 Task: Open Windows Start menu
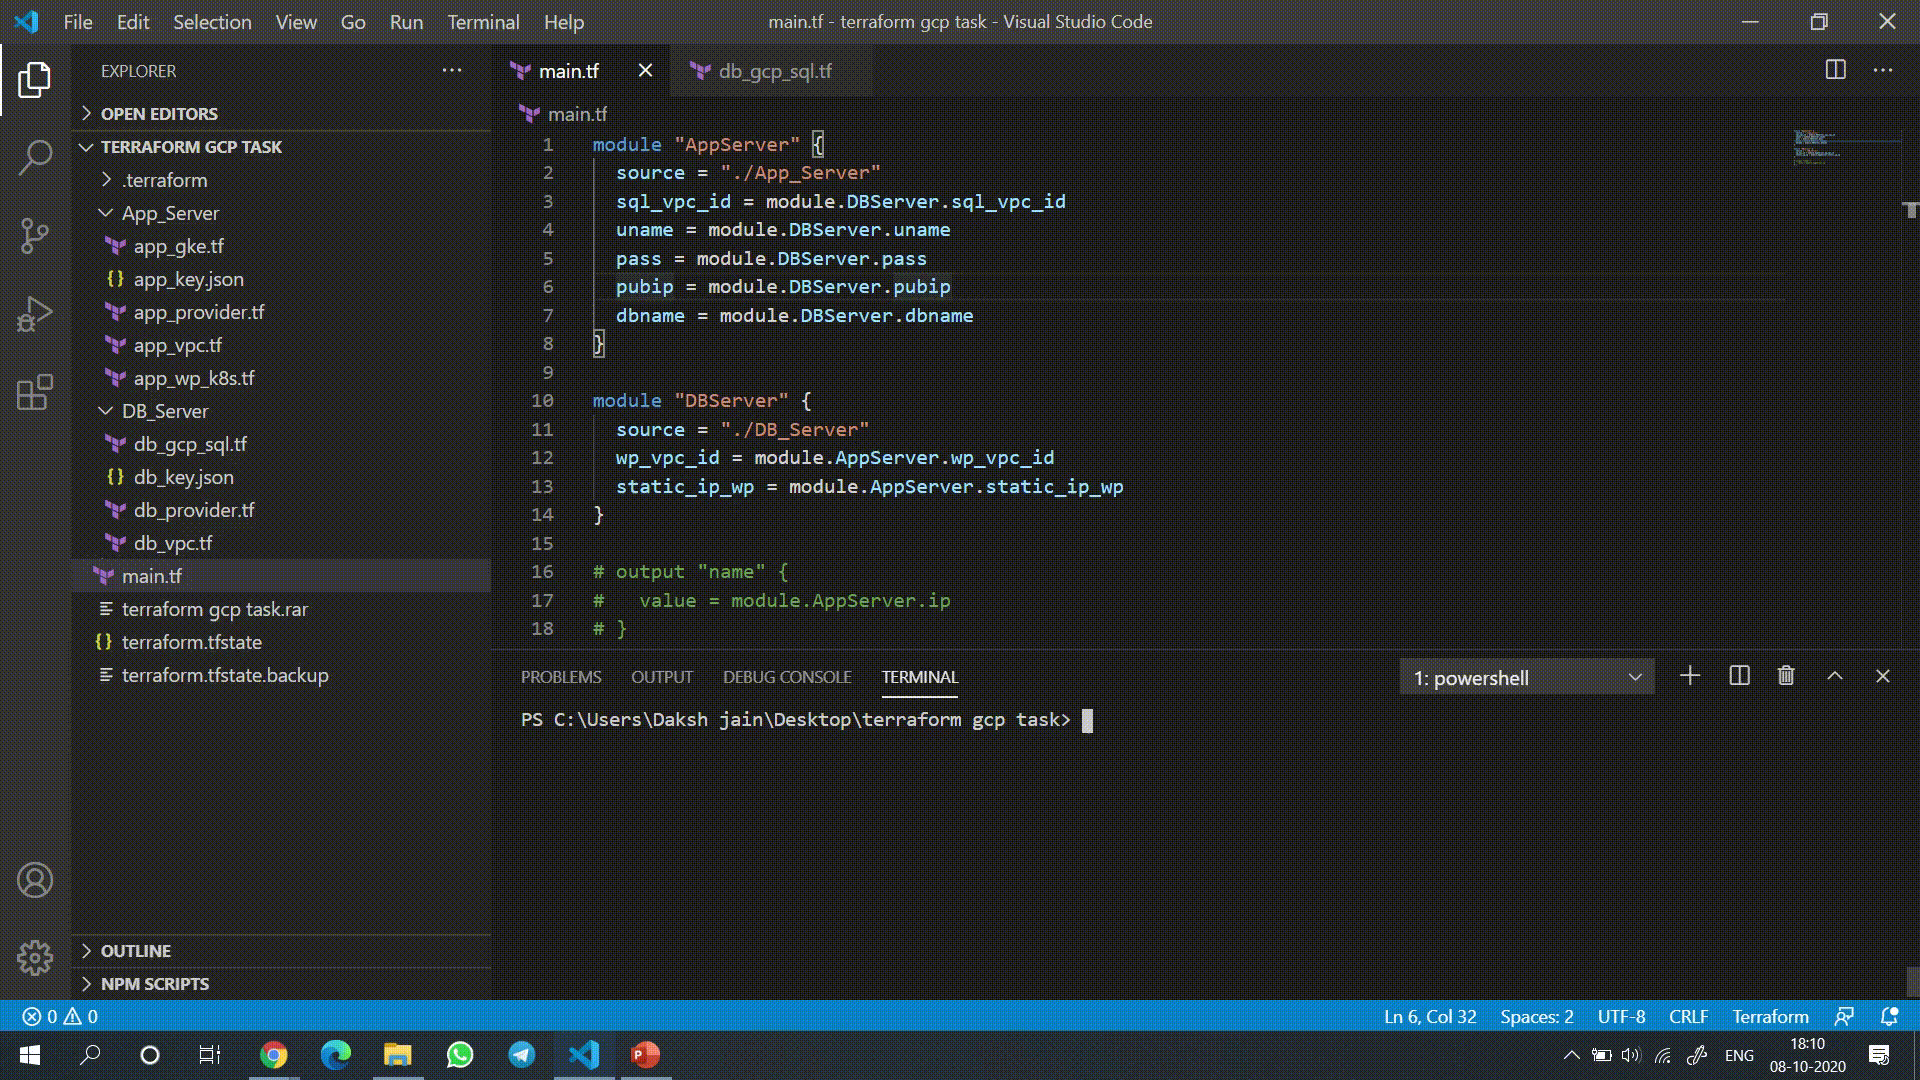(x=30, y=1055)
